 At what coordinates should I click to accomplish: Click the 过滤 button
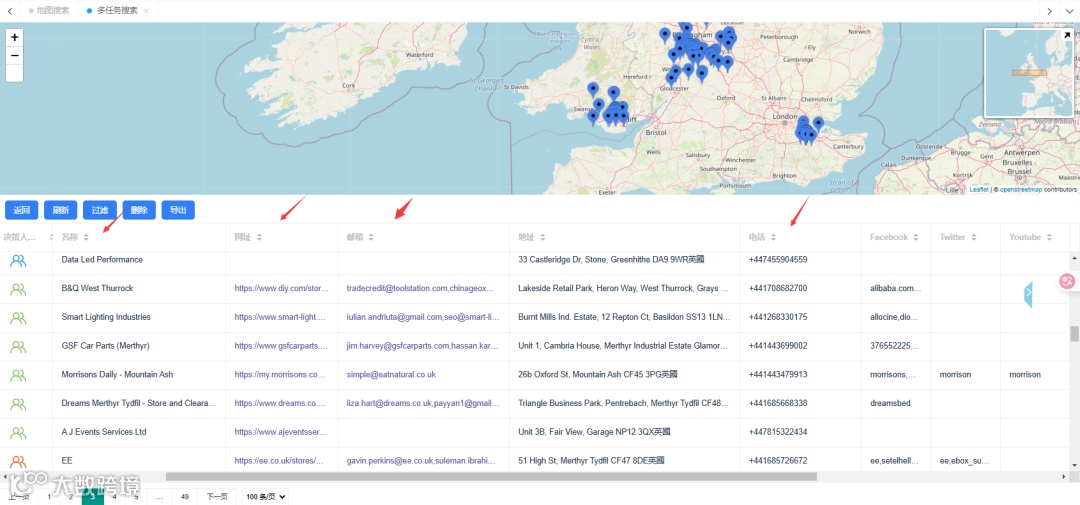coord(100,210)
